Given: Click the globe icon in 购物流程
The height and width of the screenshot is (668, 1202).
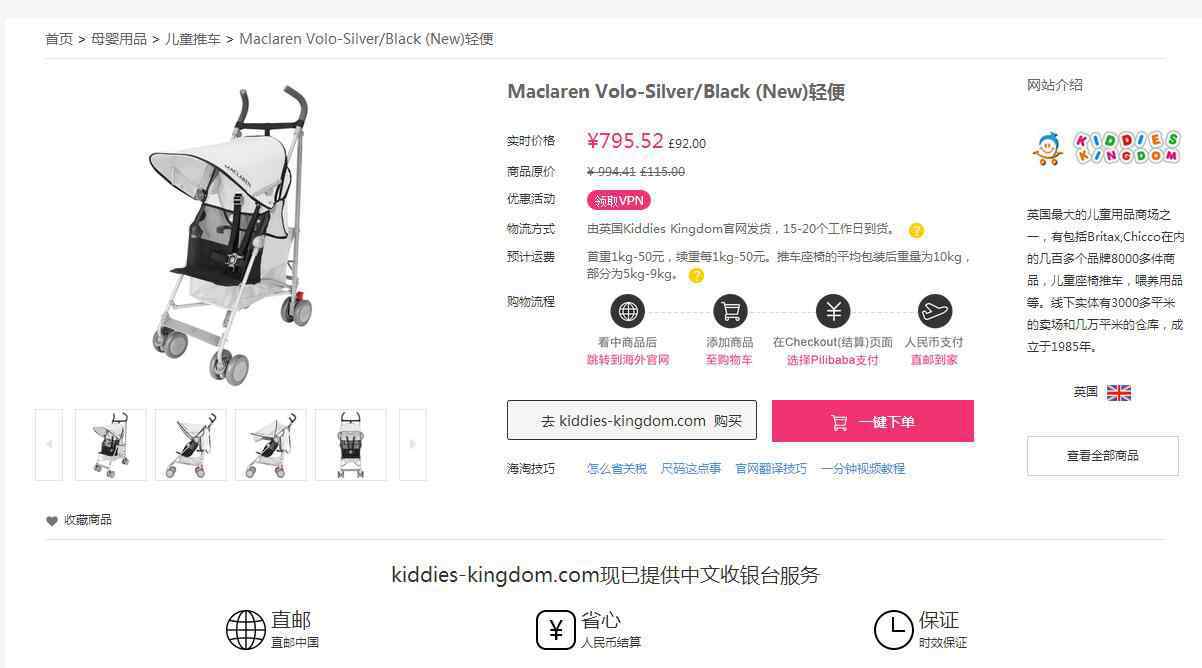Looking at the screenshot, I should coord(627,312).
